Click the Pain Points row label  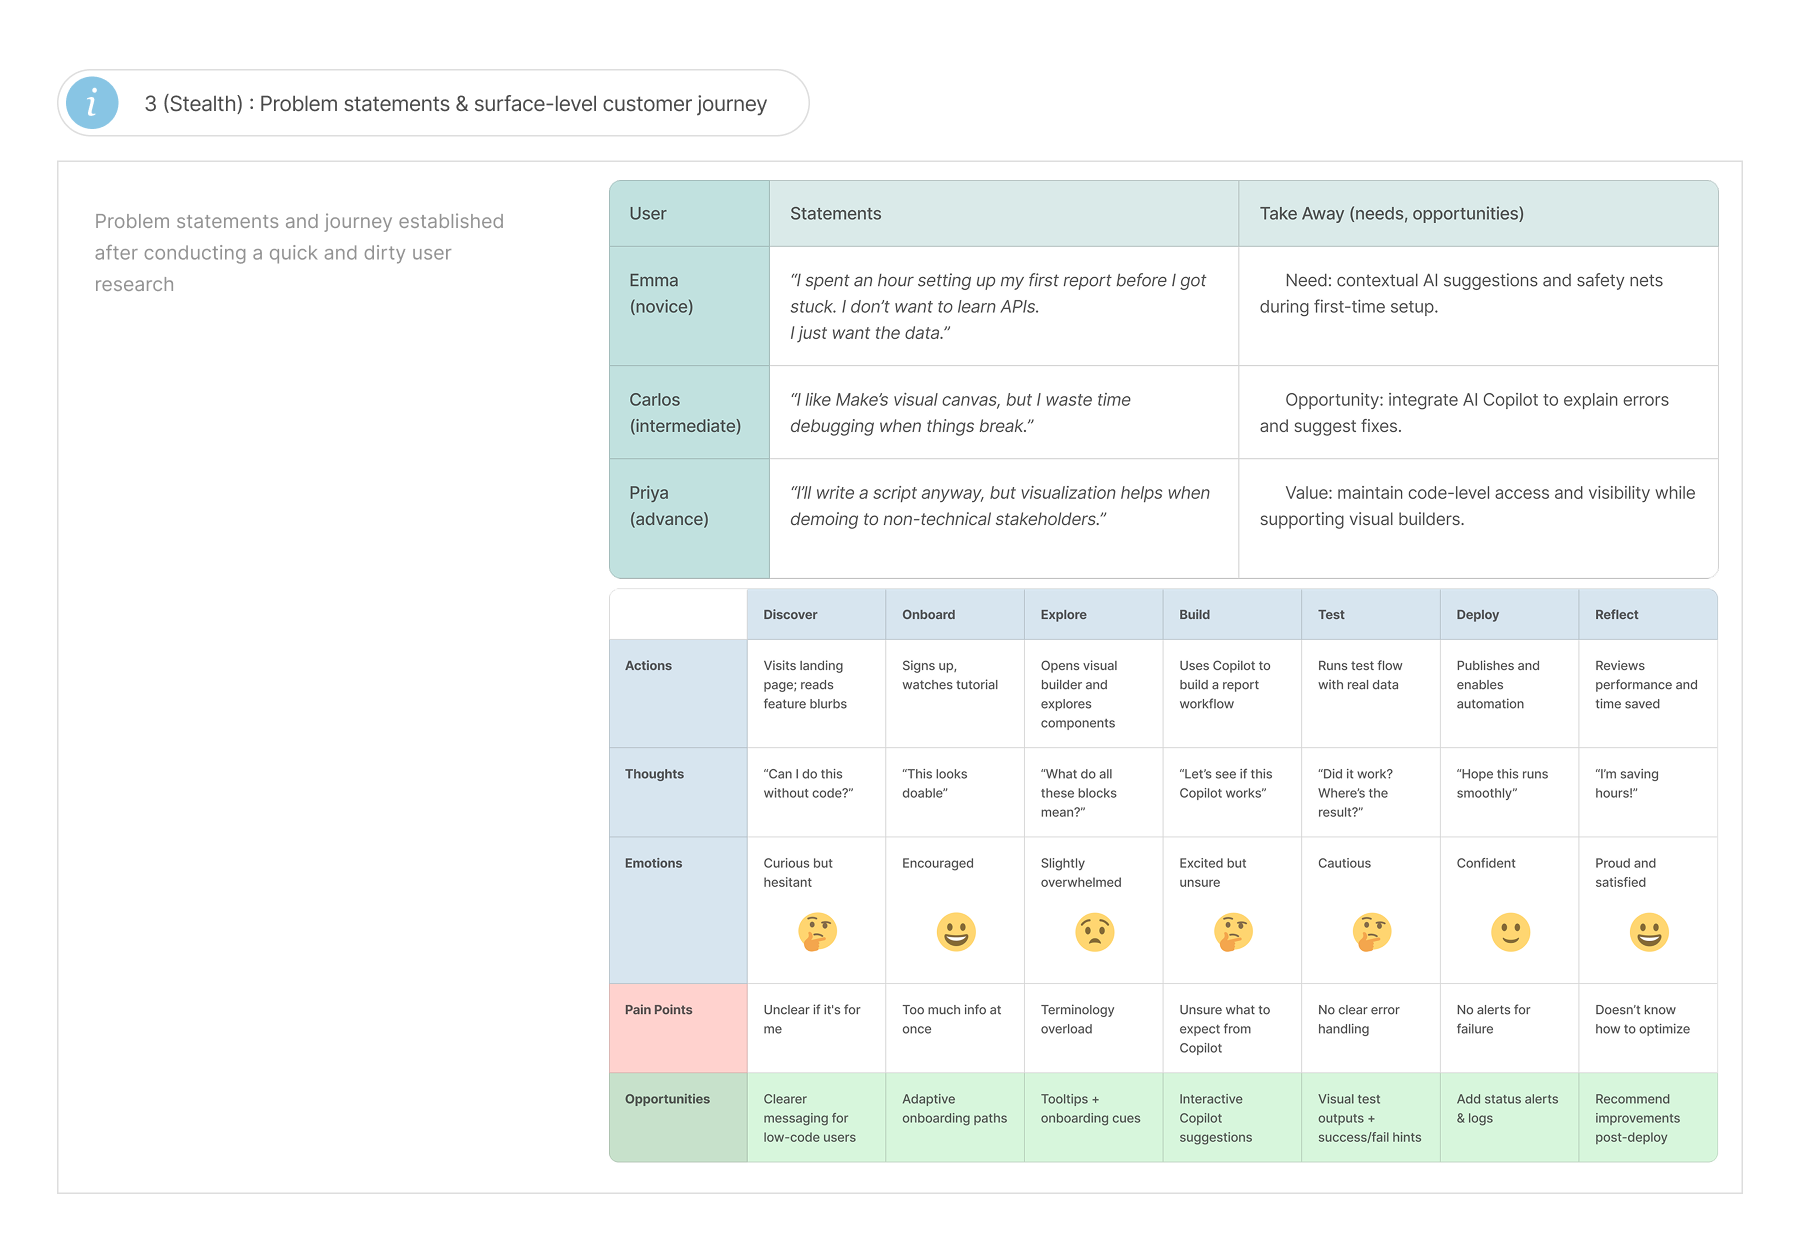coord(678,1028)
